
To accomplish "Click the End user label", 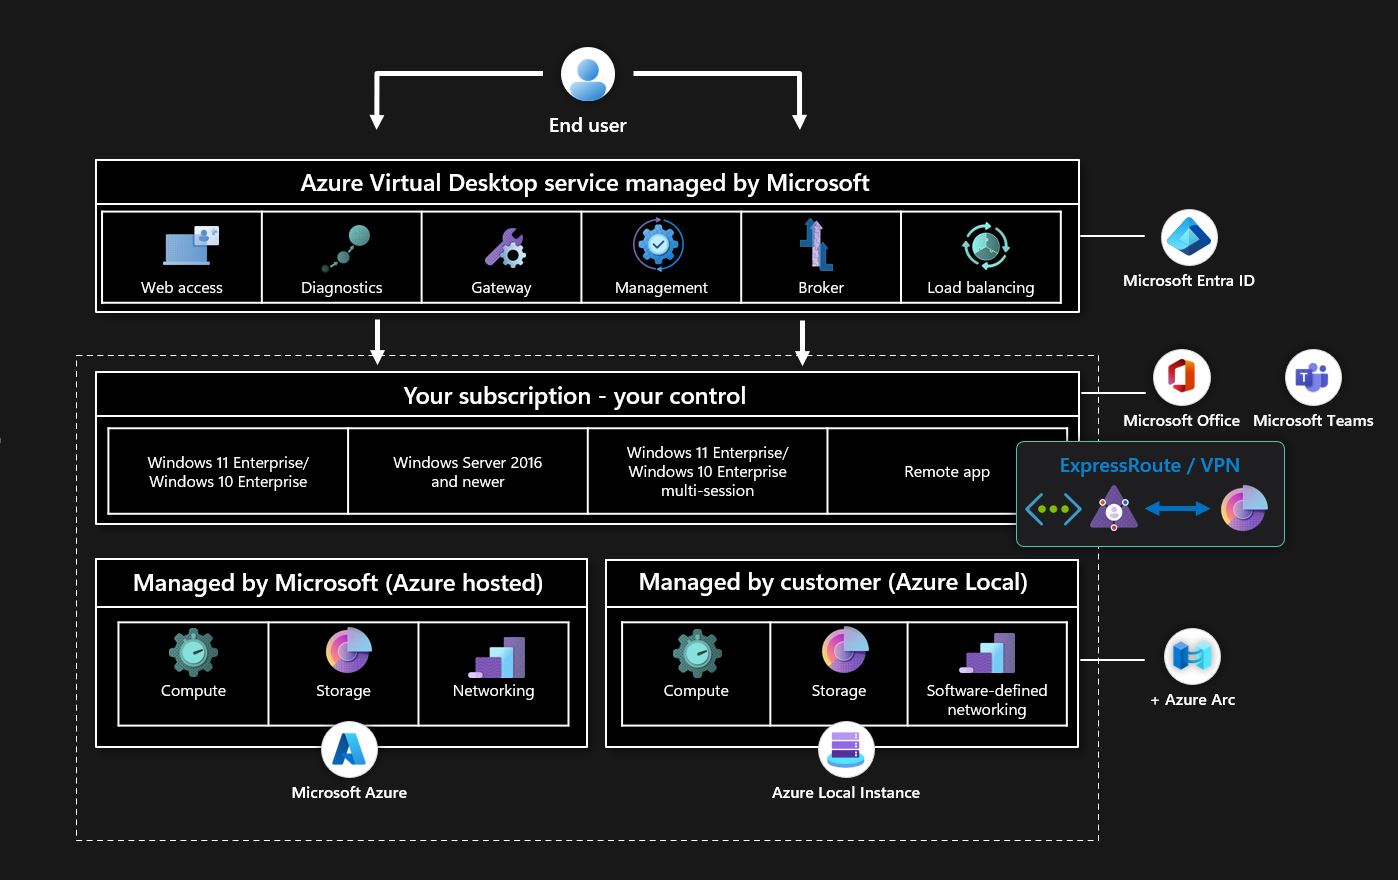I will 588,125.
